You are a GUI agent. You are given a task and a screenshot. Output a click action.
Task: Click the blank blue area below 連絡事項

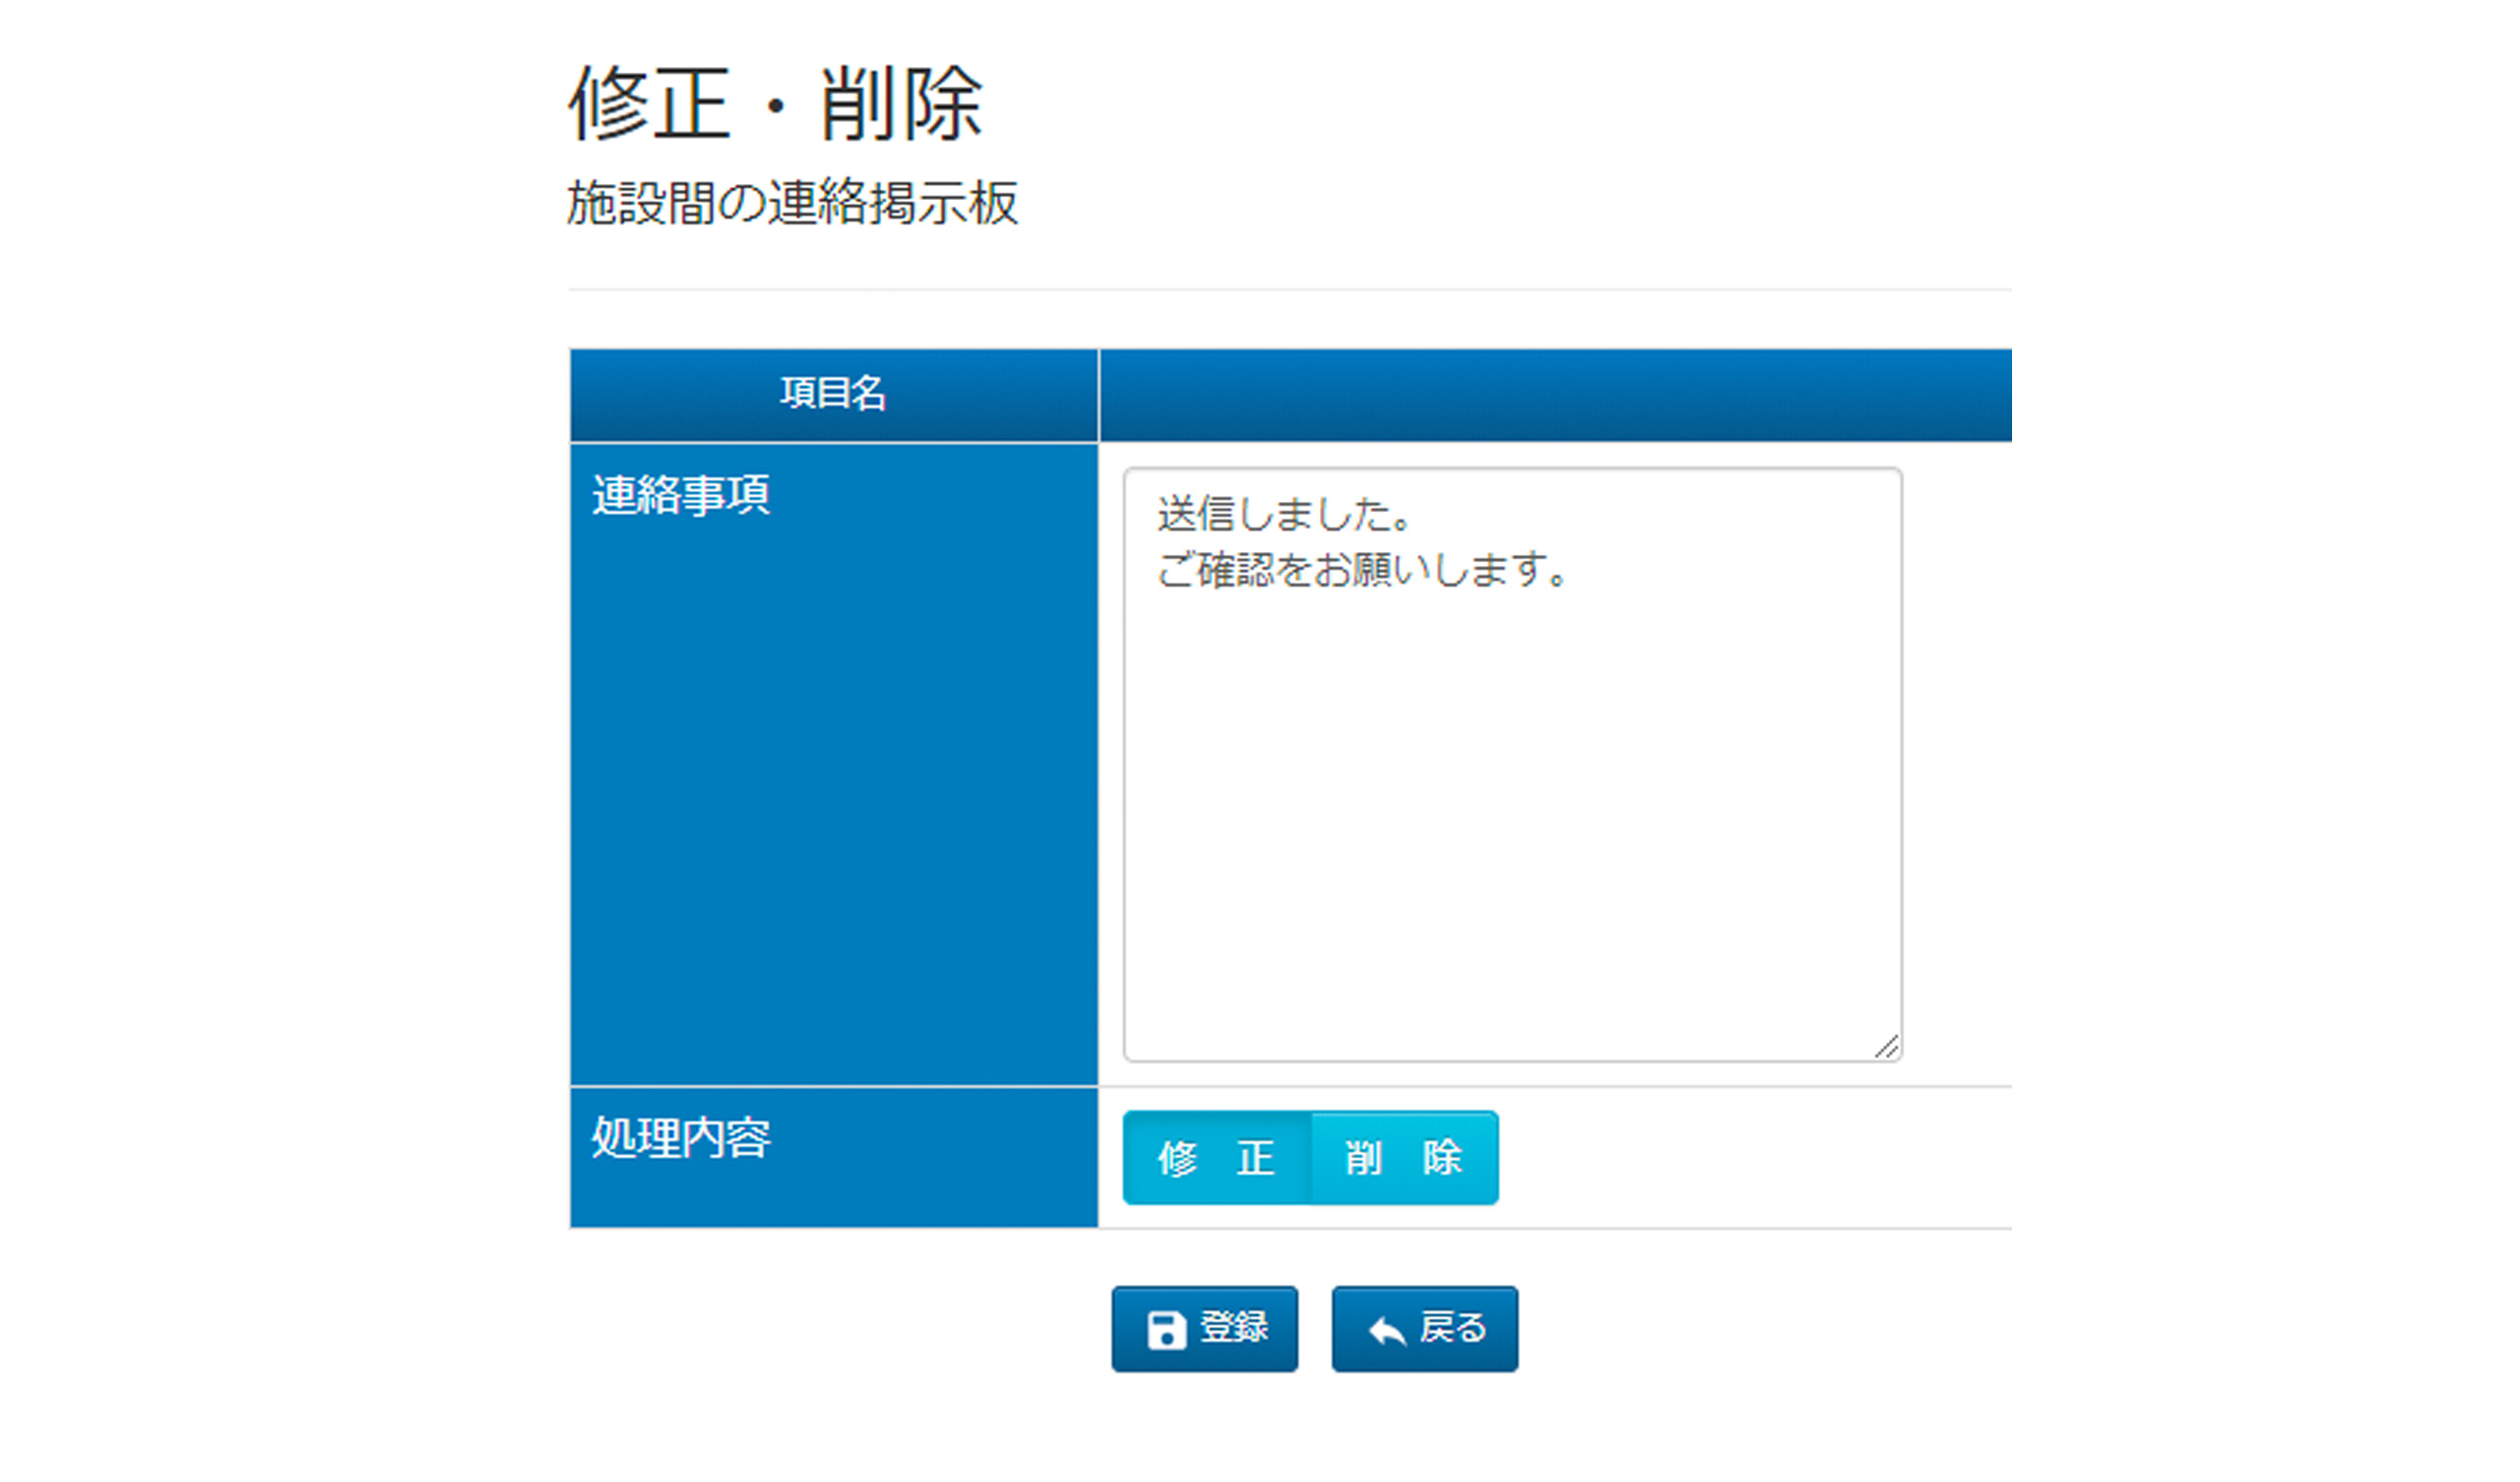click(x=833, y=800)
